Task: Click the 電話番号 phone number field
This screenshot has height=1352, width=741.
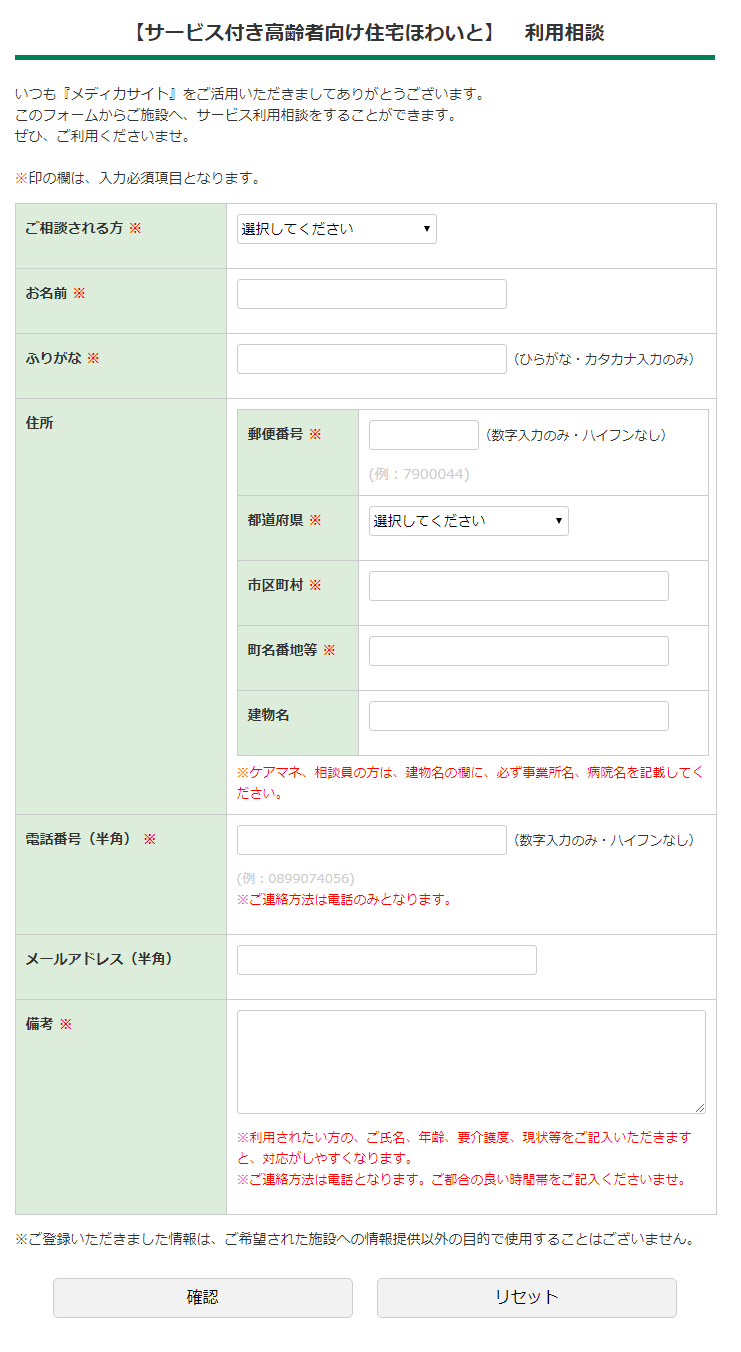Action: point(371,840)
